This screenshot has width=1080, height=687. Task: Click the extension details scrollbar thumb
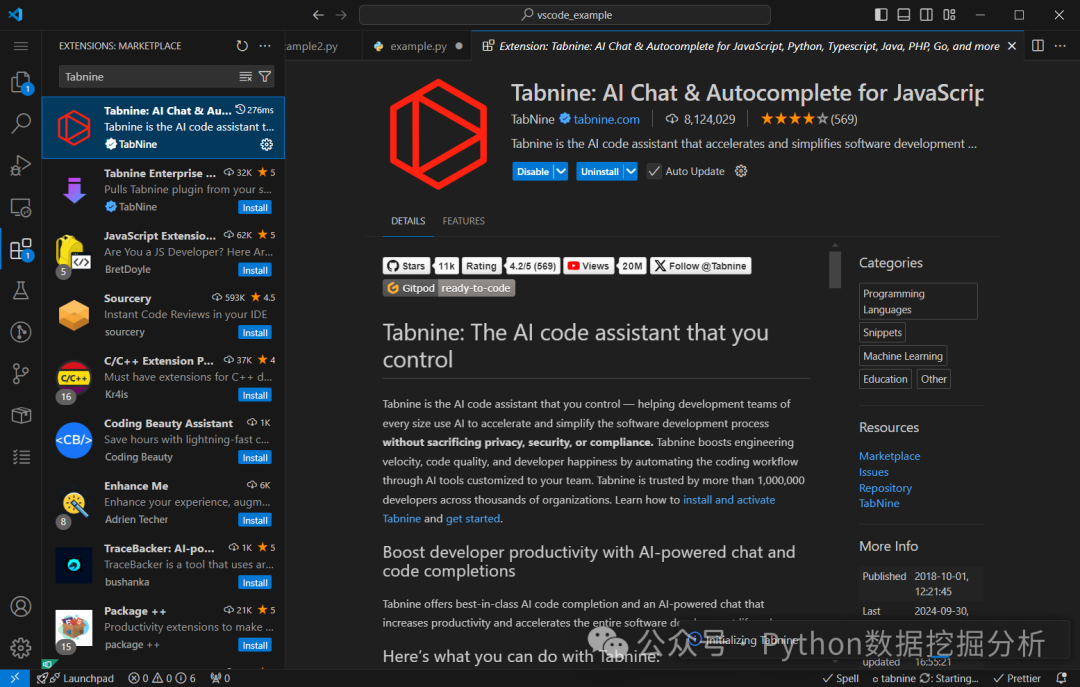[x=835, y=269]
